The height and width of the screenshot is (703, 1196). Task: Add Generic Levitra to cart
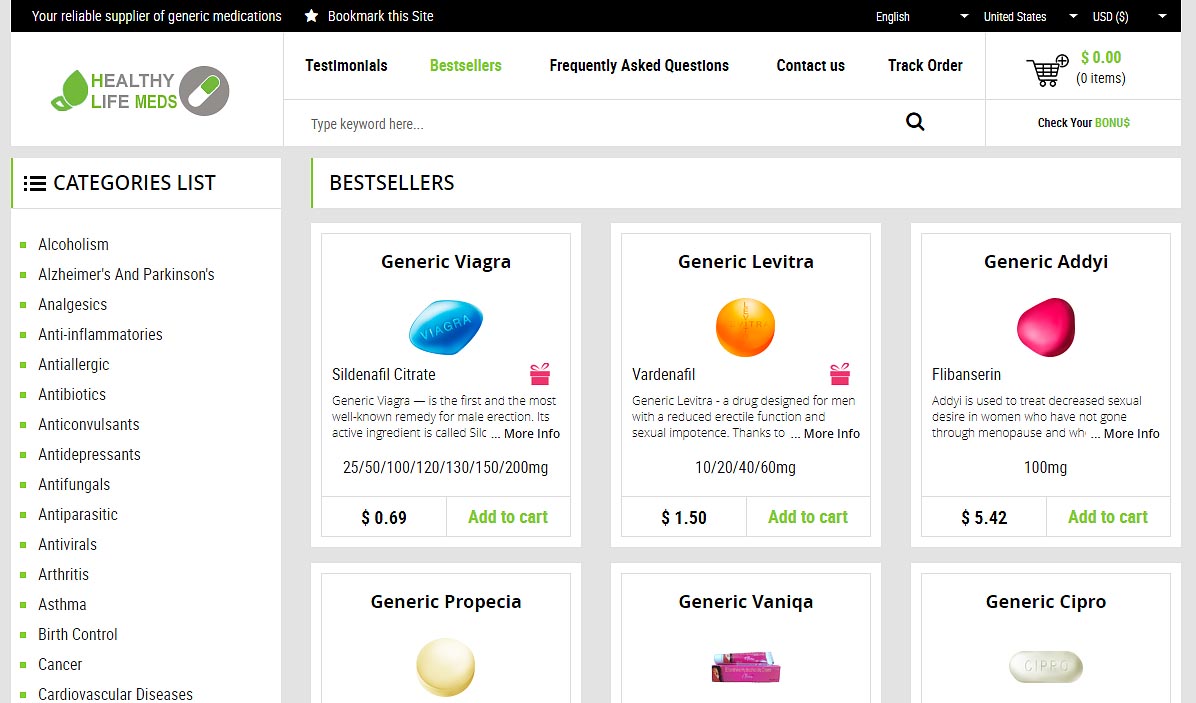click(x=807, y=517)
